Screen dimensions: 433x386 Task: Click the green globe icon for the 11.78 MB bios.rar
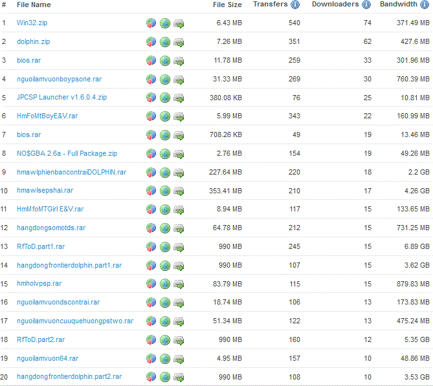point(165,61)
